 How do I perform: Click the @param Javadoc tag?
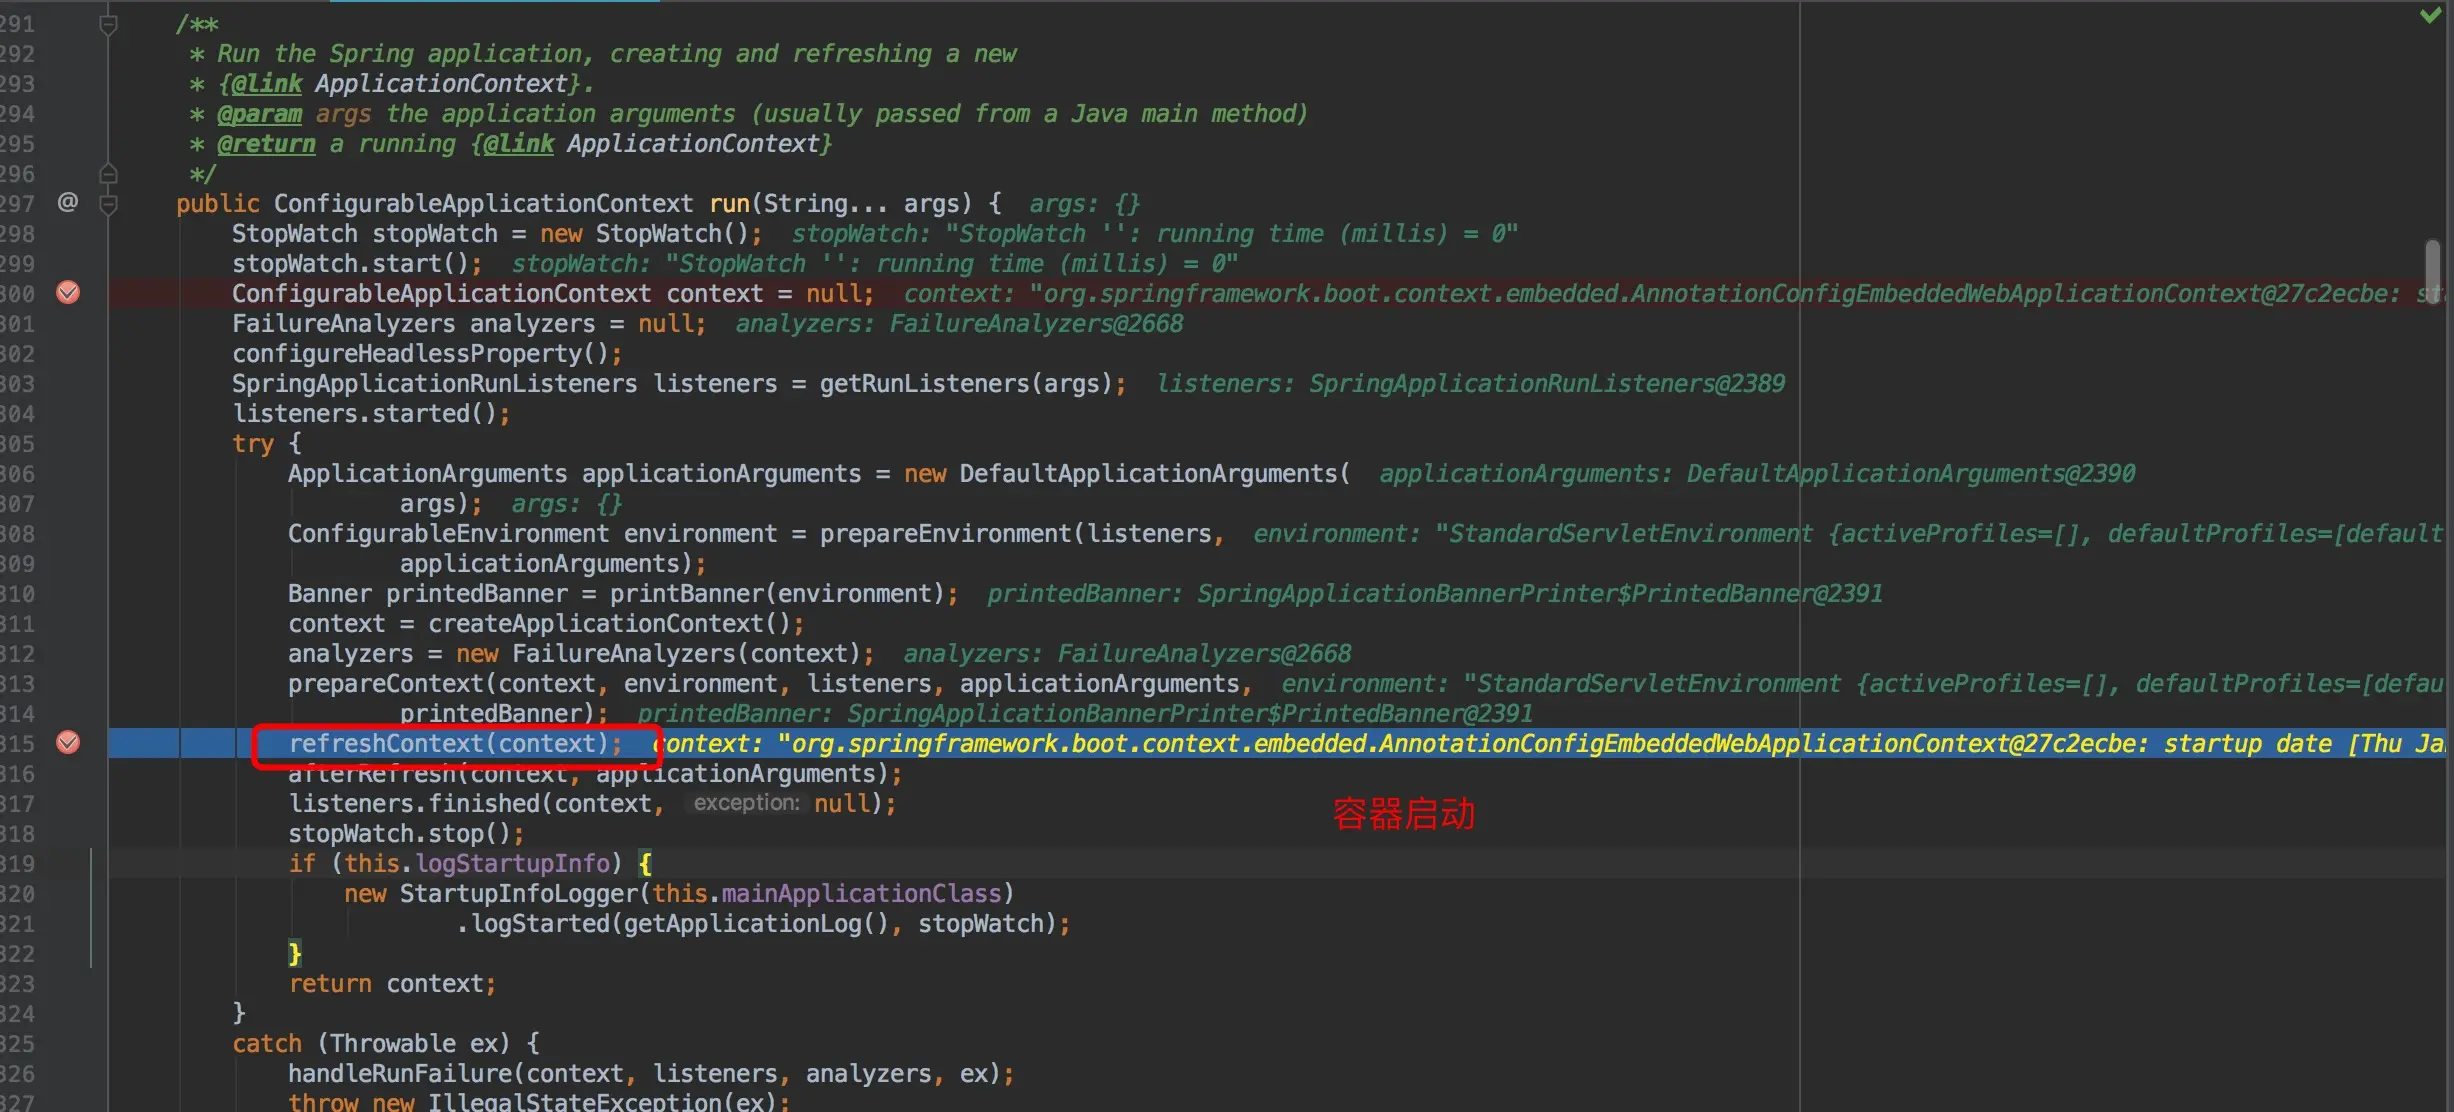[x=259, y=114]
